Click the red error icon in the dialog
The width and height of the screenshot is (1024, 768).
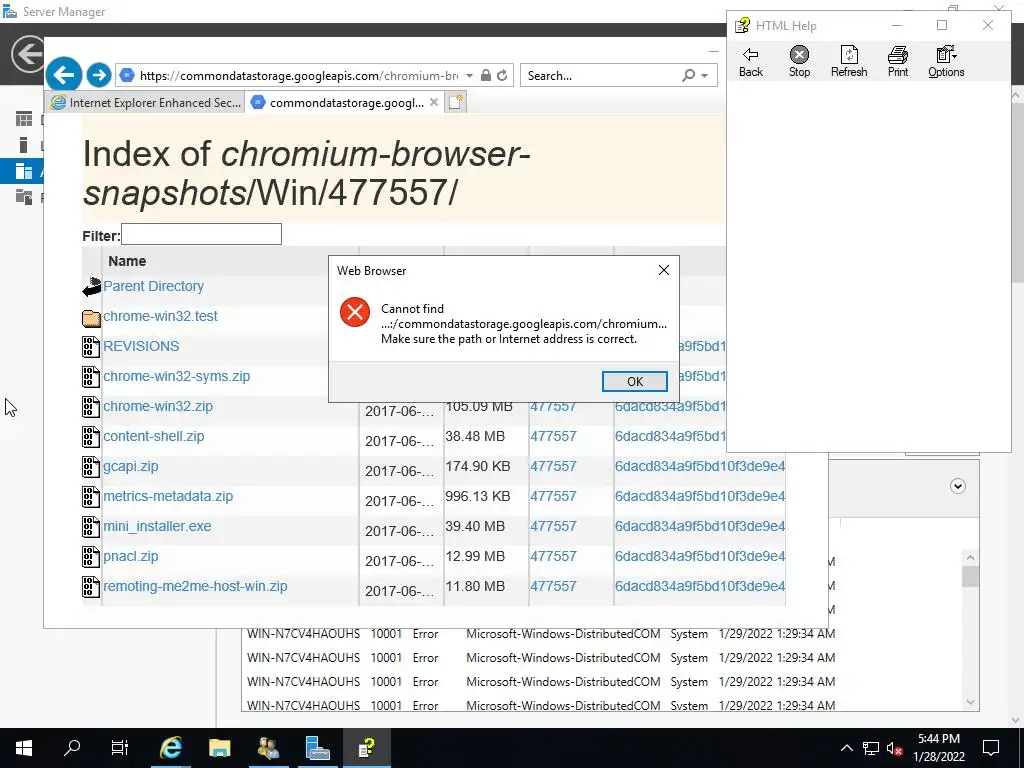coord(355,312)
